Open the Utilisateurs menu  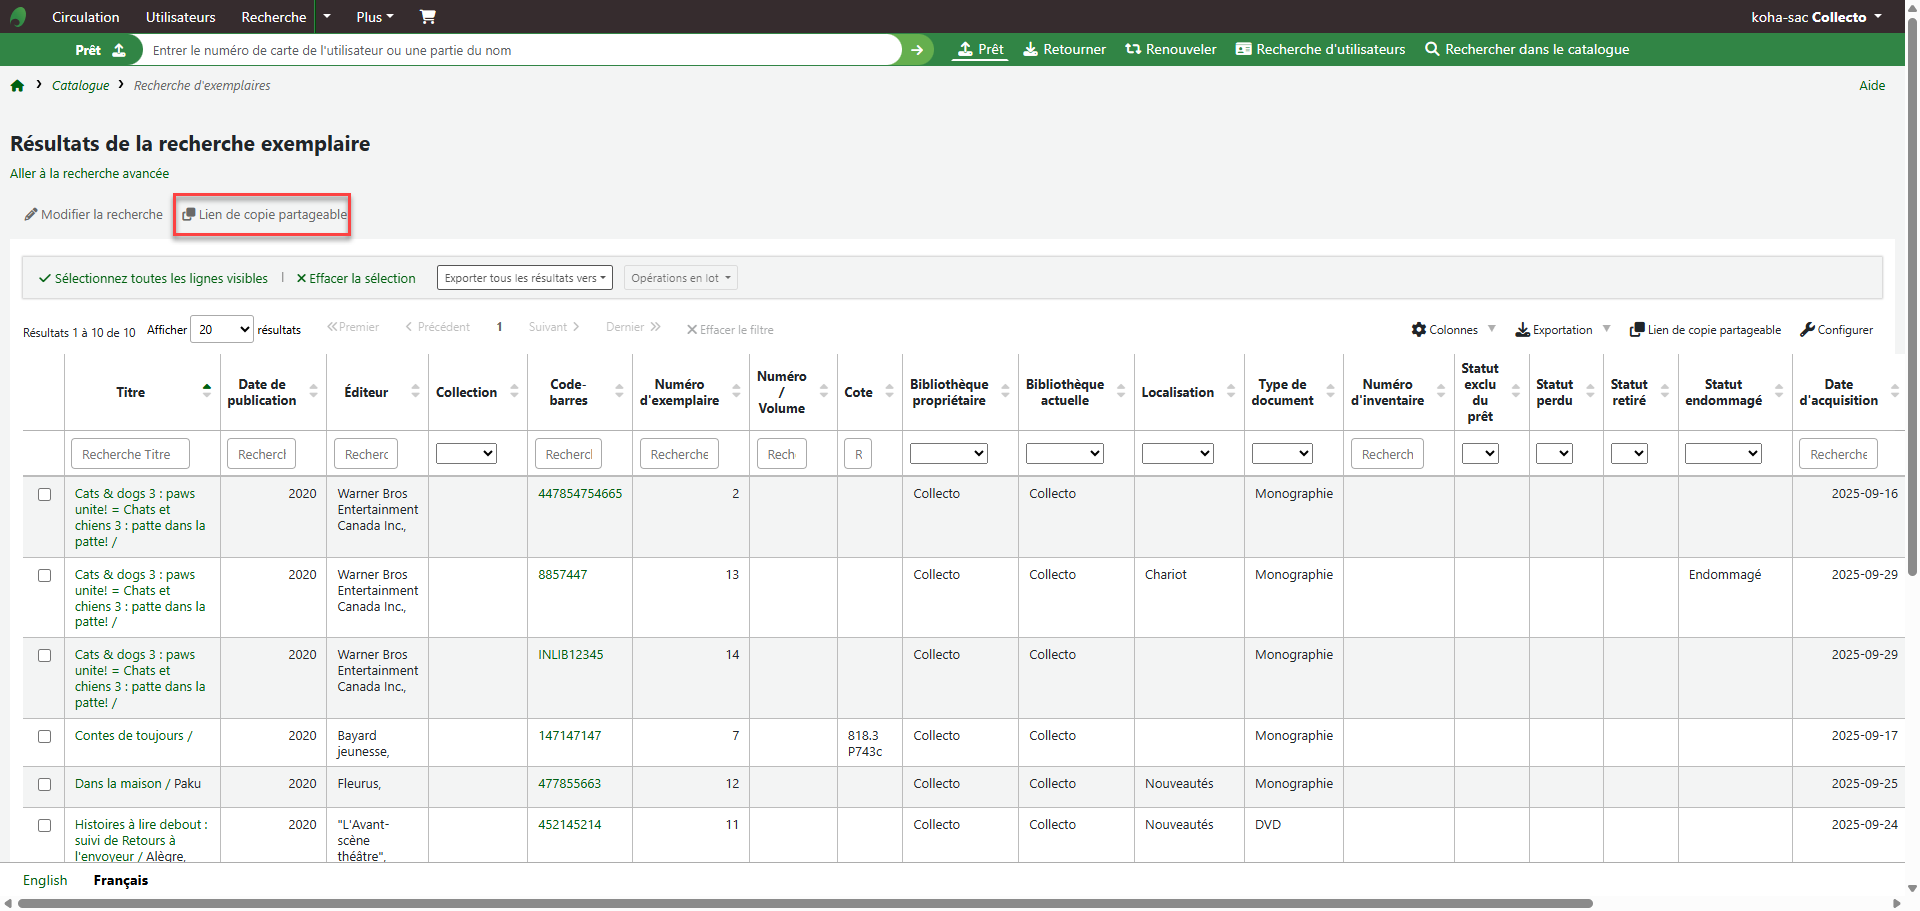point(180,17)
